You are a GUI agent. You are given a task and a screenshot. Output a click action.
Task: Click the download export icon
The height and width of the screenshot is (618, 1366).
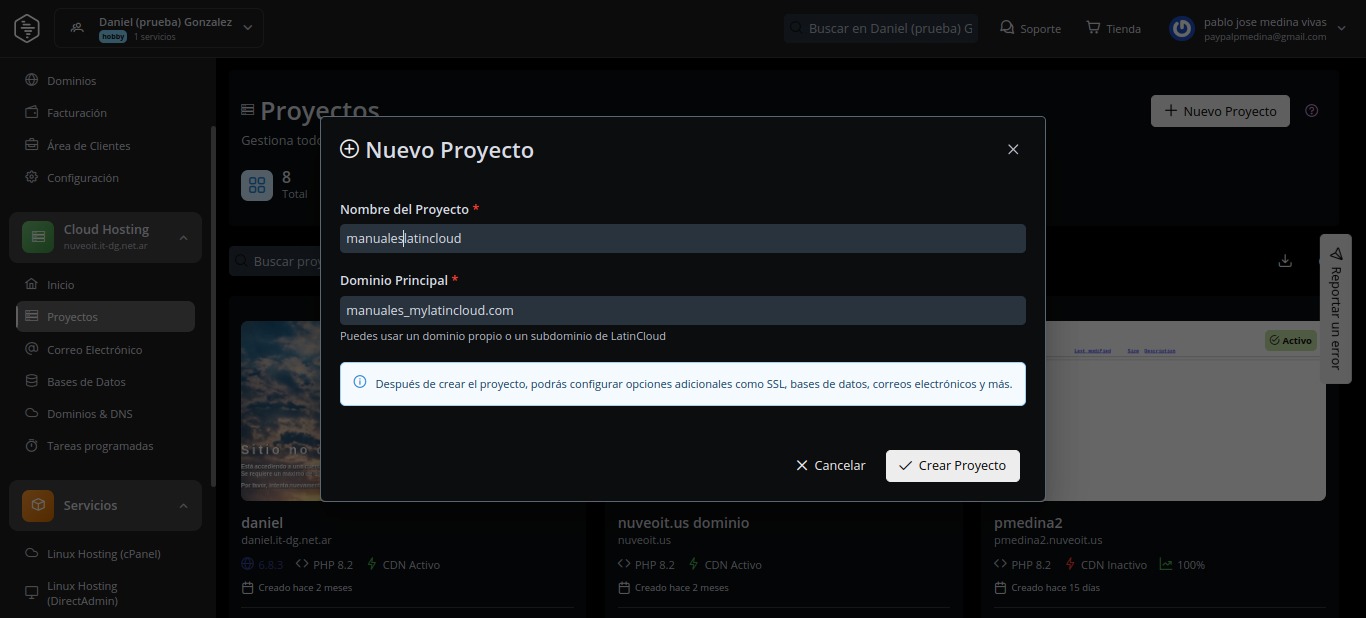(x=1285, y=261)
